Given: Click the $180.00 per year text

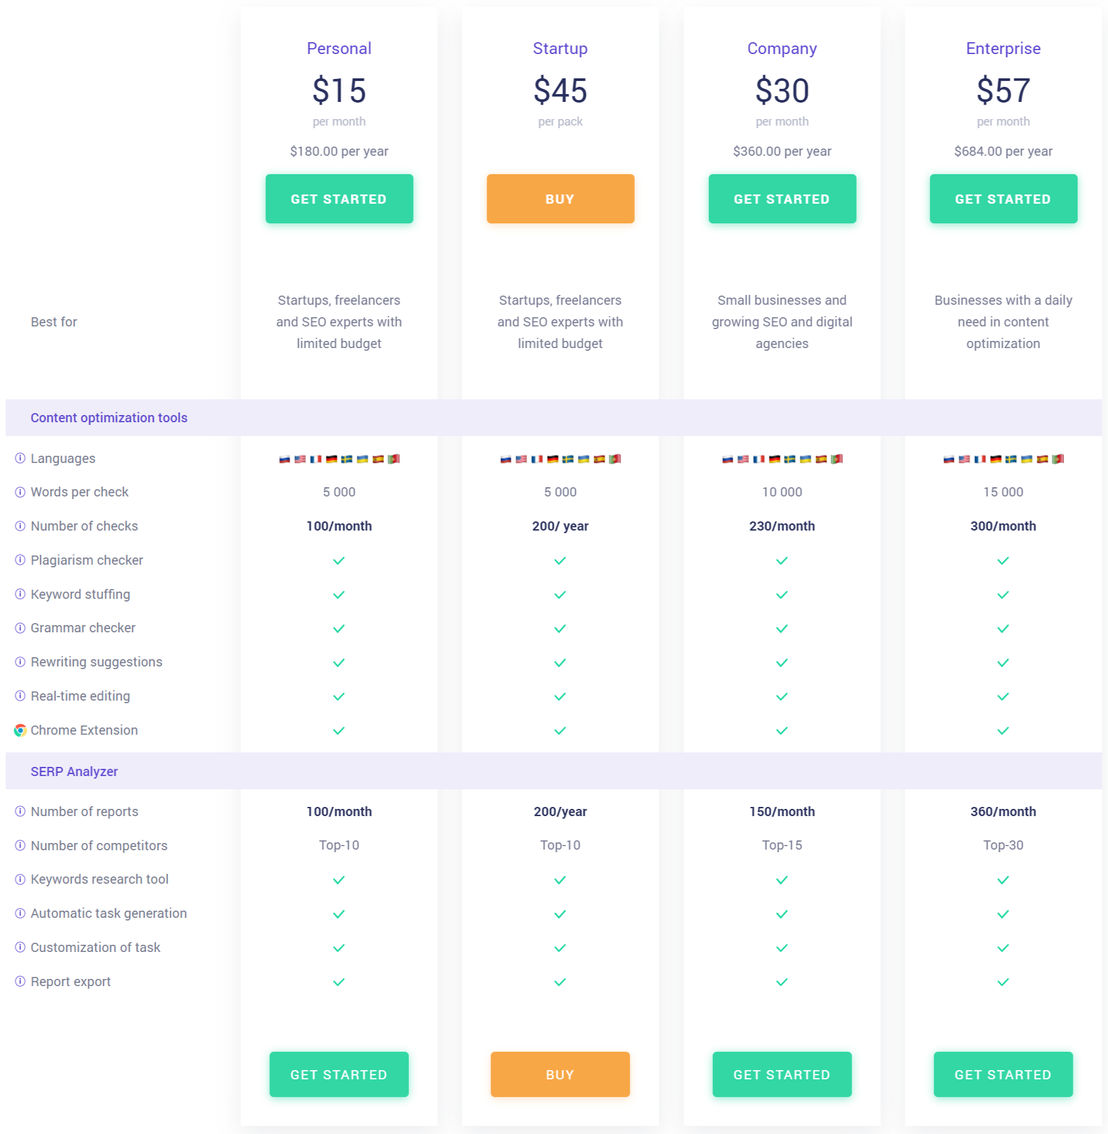Looking at the screenshot, I should (x=339, y=151).
